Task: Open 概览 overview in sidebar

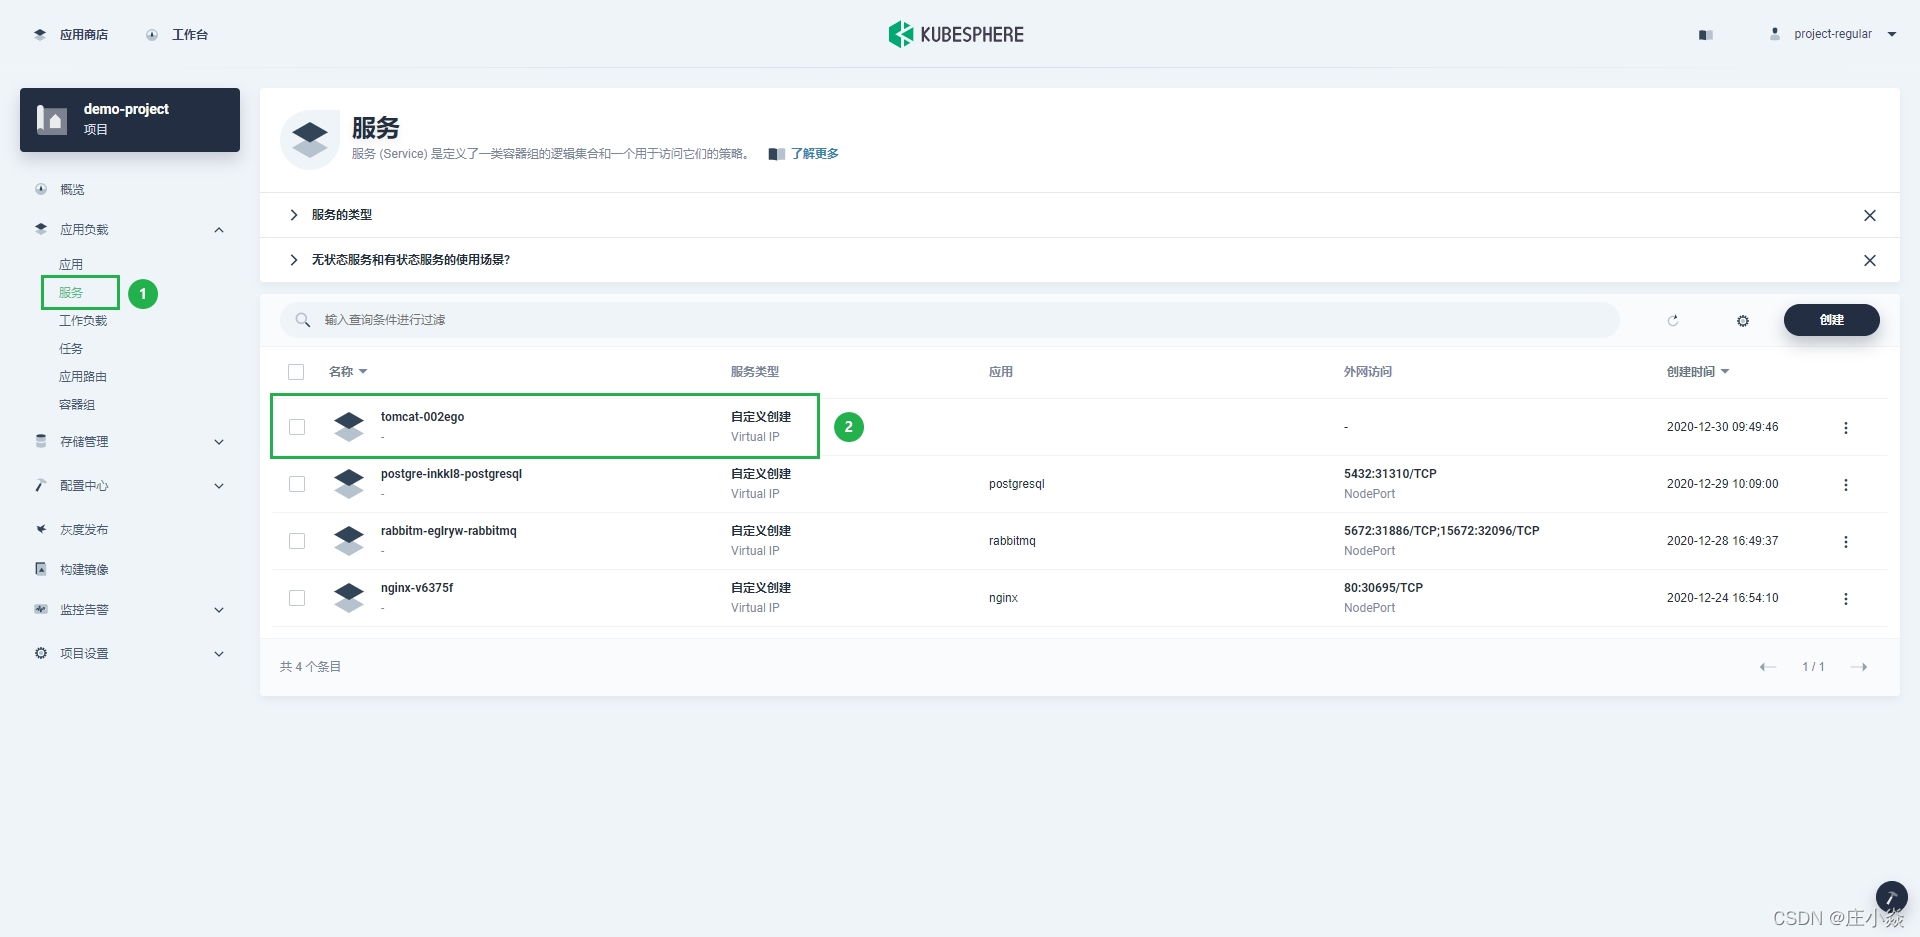Action: tap(72, 189)
